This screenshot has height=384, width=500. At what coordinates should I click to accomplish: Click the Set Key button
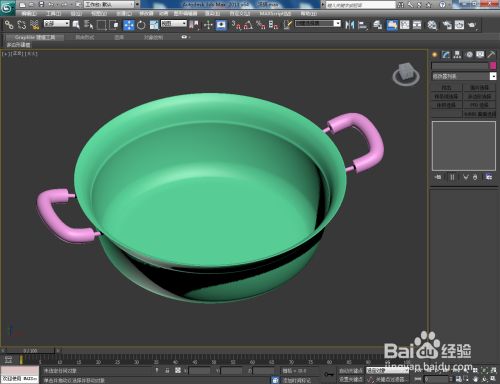pos(351,379)
